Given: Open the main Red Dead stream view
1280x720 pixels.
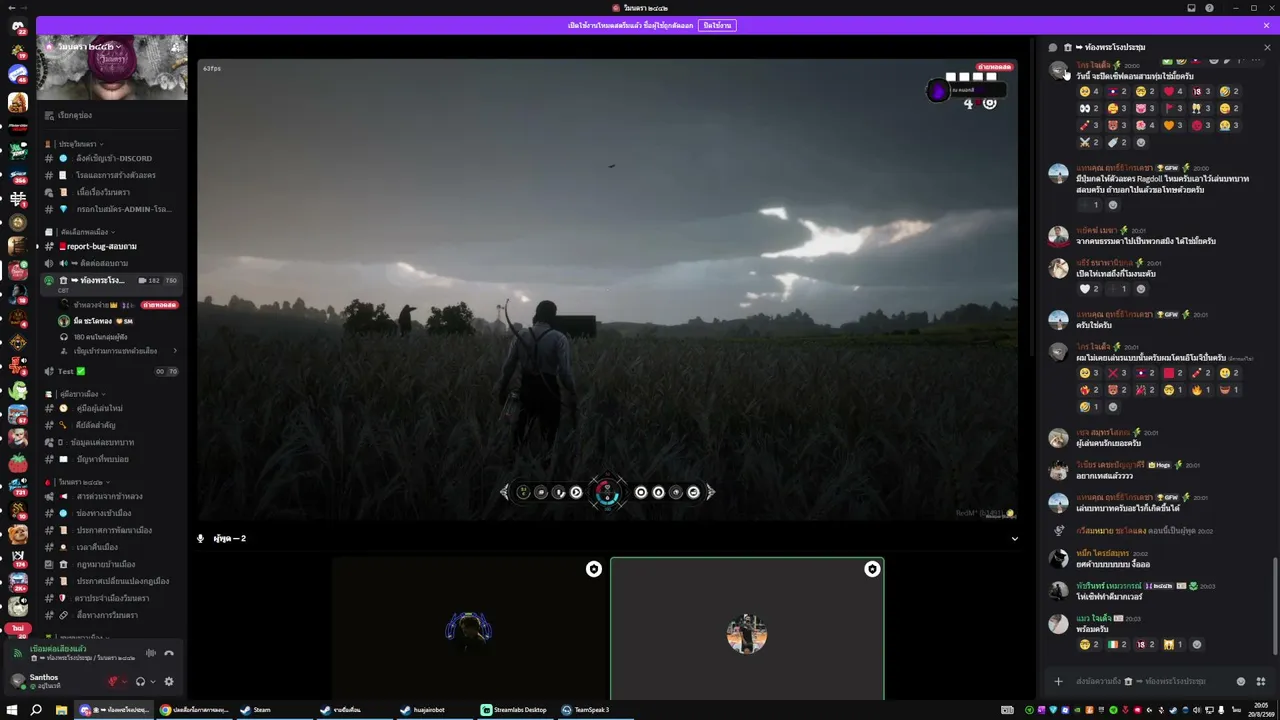Looking at the screenshot, I should click(607, 290).
